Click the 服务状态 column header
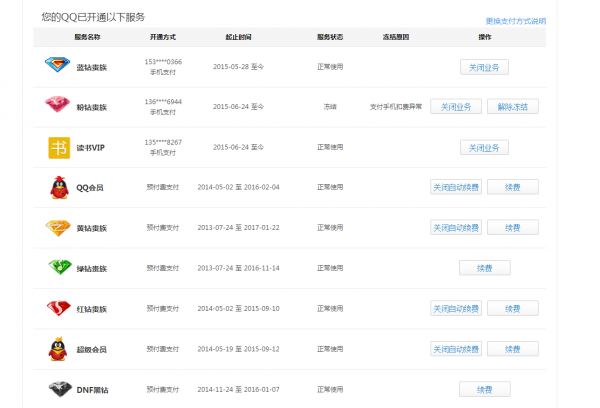The width and height of the screenshot is (600, 408). tap(330, 37)
